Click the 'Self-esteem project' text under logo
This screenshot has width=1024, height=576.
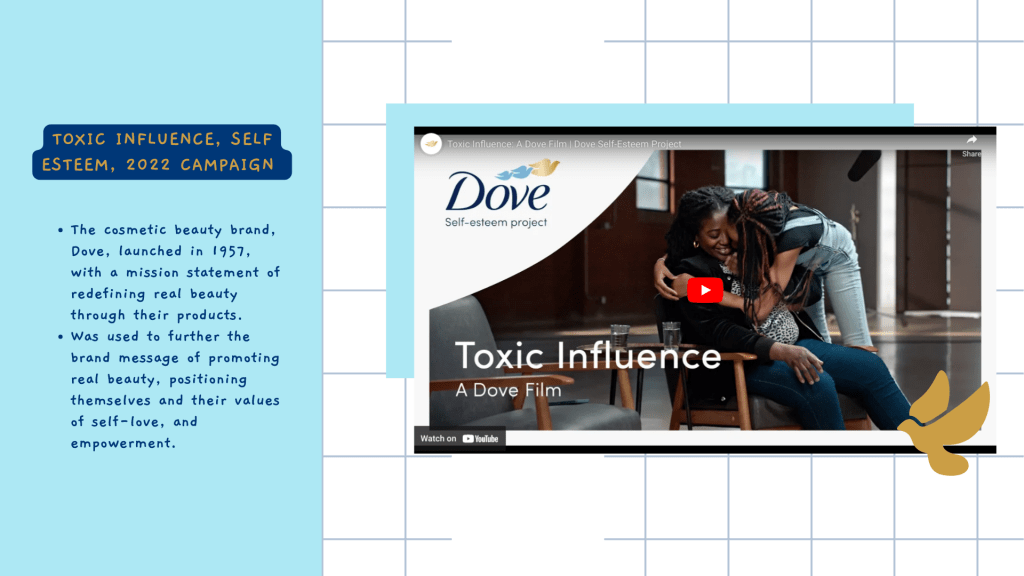click(x=496, y=222)
